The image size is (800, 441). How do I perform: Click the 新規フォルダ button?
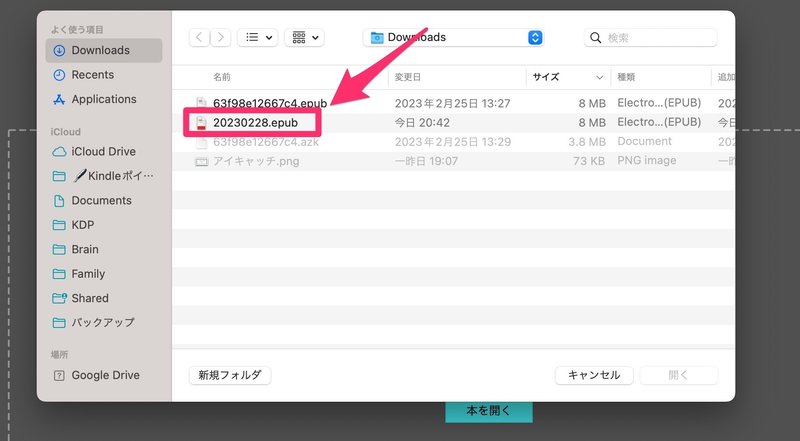(x=230, y=375)
